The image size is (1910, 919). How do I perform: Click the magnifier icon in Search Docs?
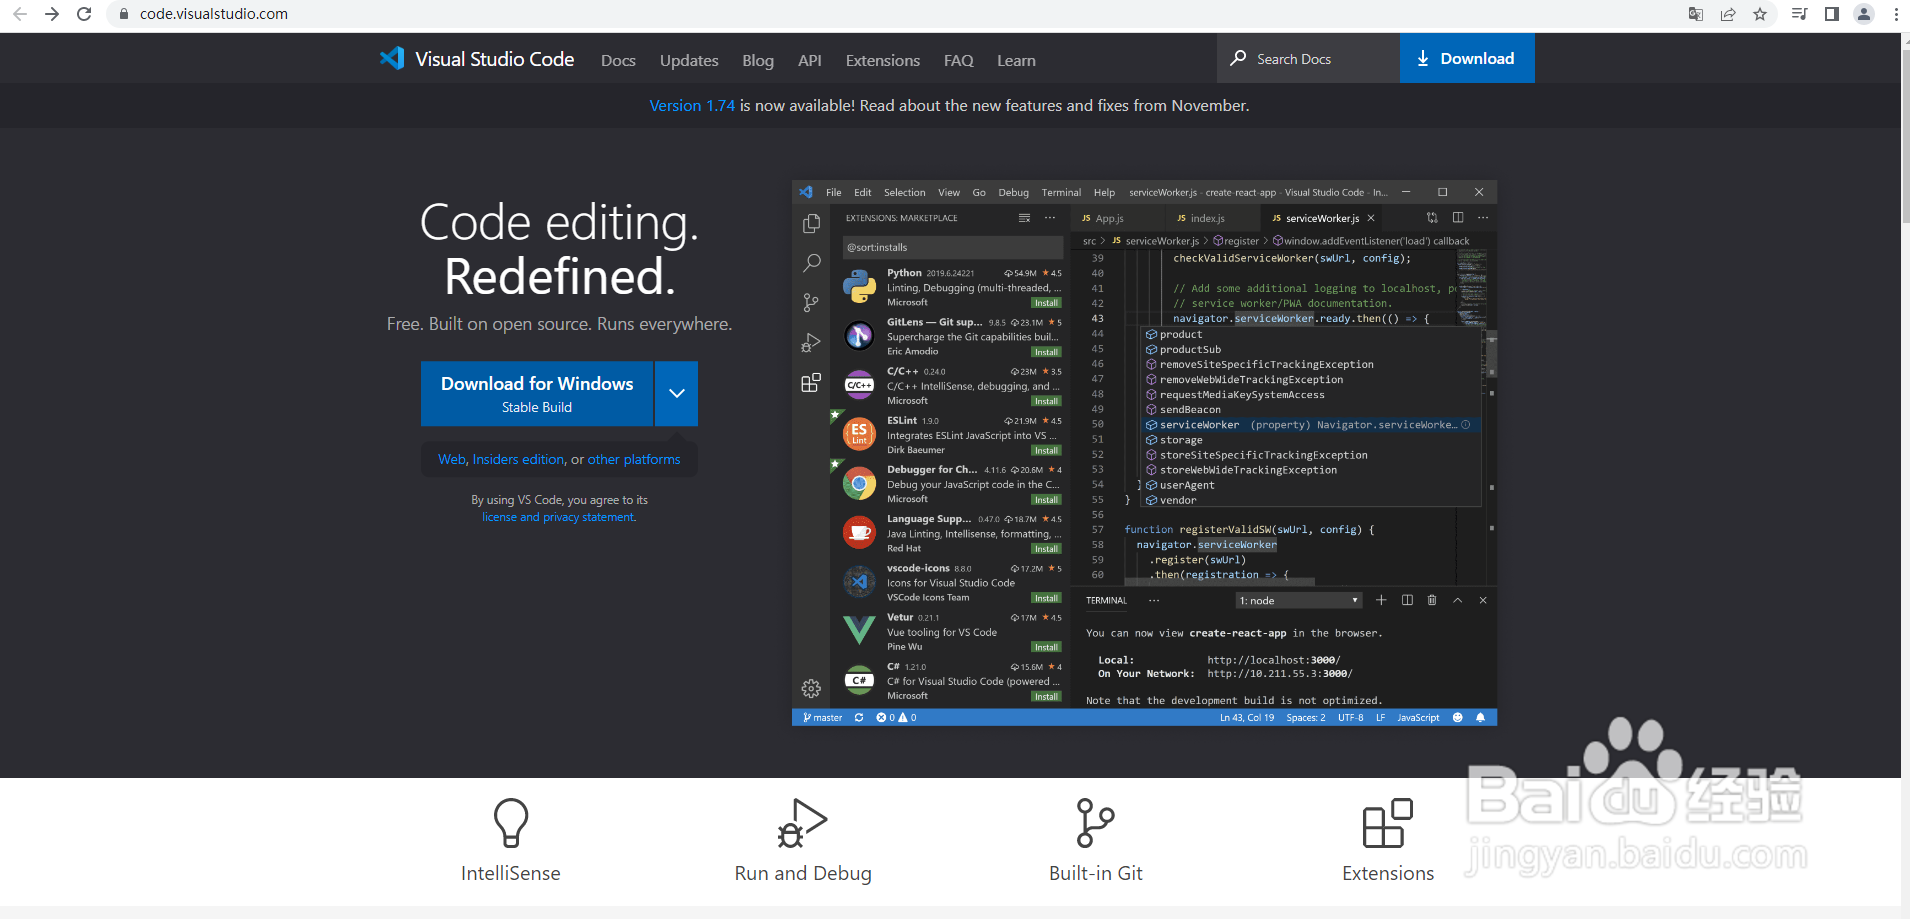1238,58
